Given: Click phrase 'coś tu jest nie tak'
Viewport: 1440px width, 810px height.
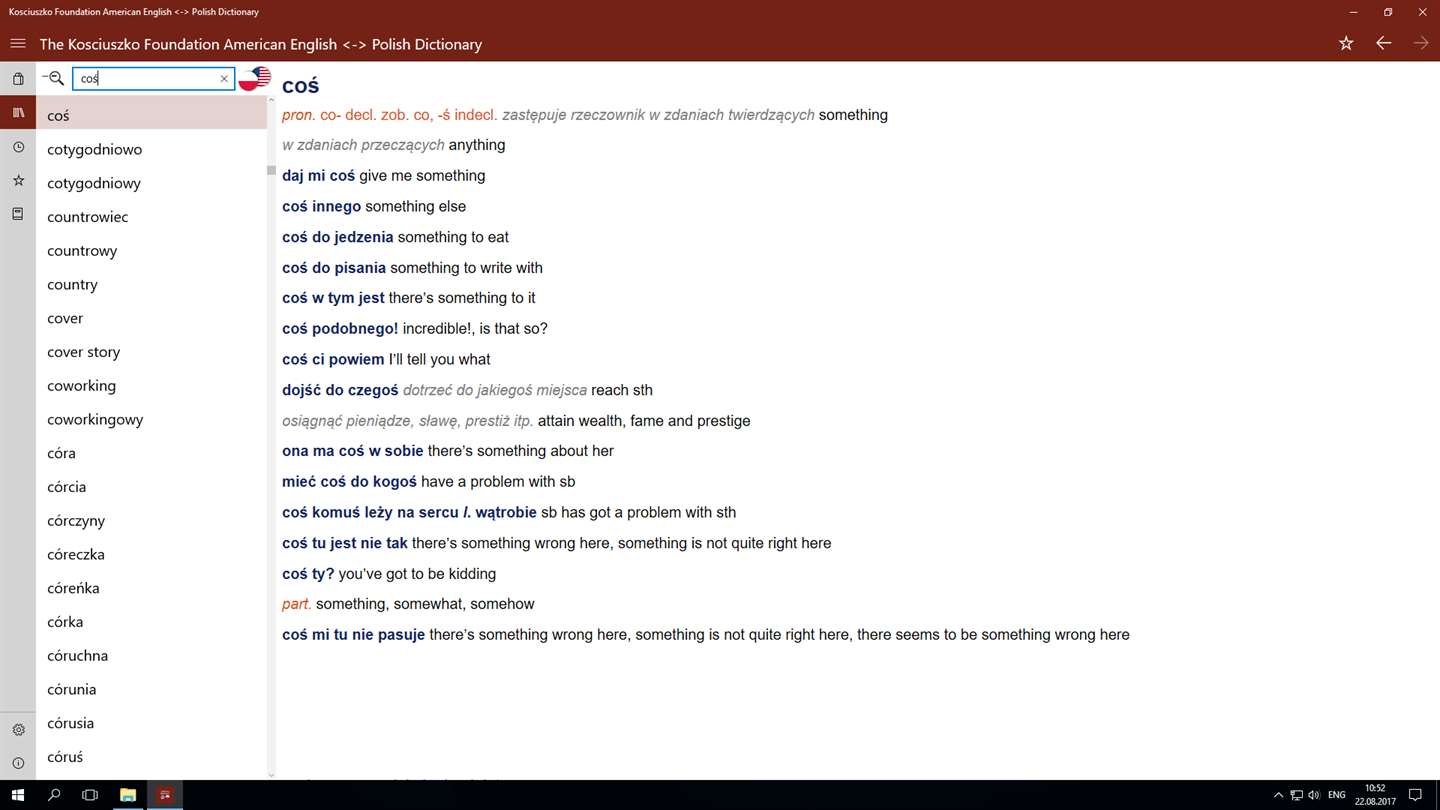Looking at the screenshot, I should pyautogui.click(x=345, y=543).
